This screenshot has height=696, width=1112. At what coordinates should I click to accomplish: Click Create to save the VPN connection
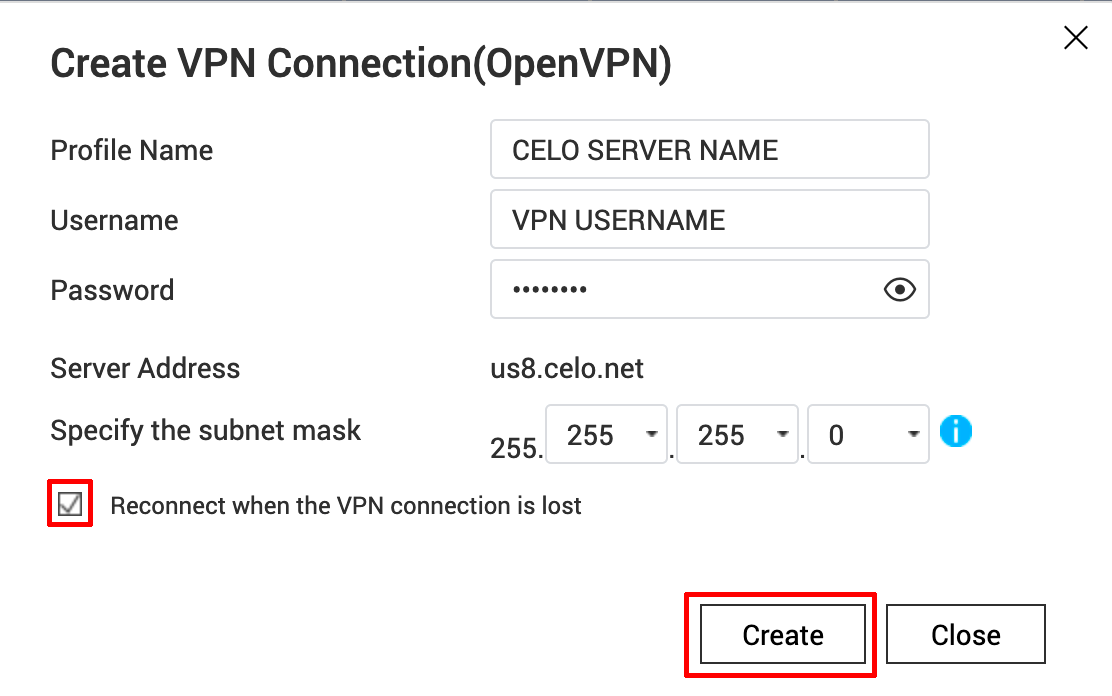coord(781,634)
